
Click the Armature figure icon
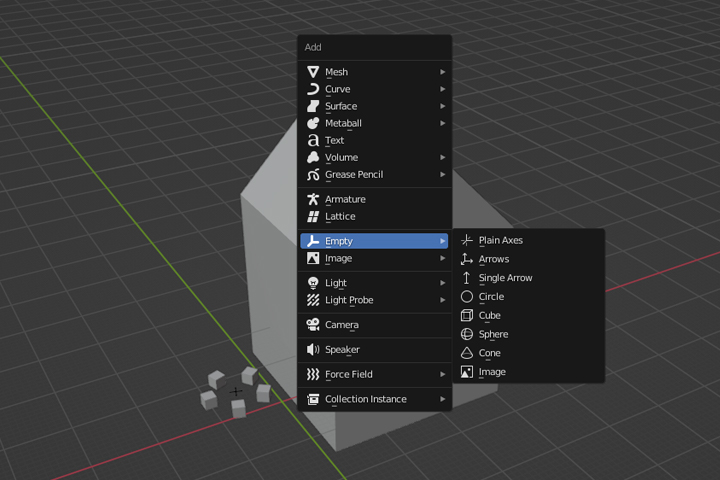pyautogui.click(x=313, y=199)
